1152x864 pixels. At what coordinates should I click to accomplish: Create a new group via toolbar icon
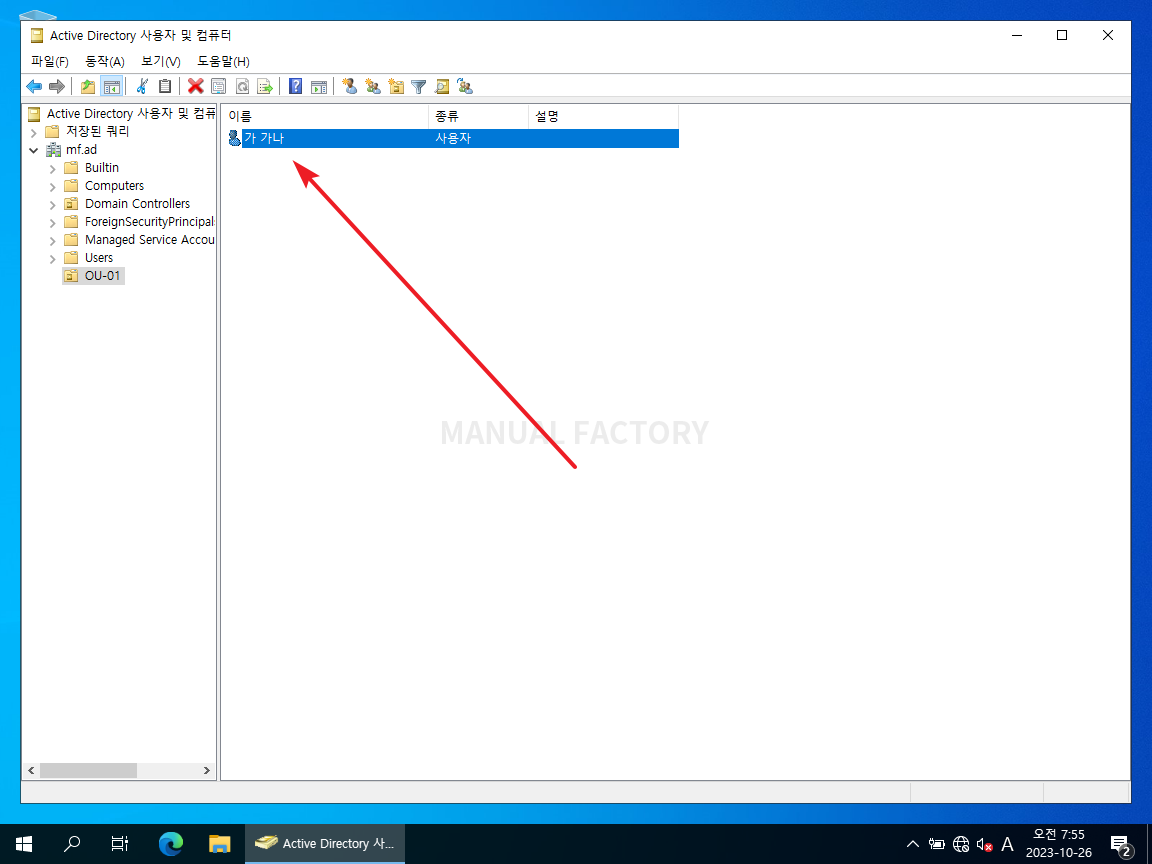click(373, 87)
